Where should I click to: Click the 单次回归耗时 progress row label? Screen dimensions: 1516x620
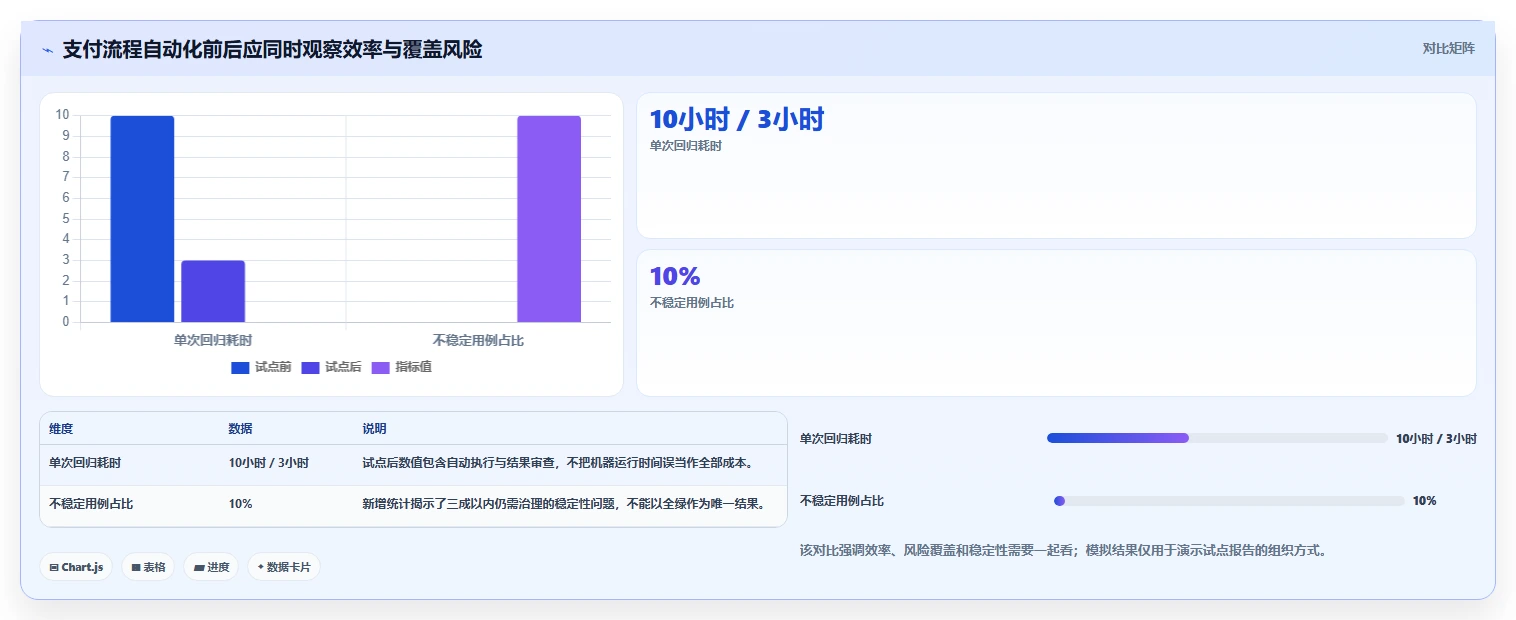836,438
